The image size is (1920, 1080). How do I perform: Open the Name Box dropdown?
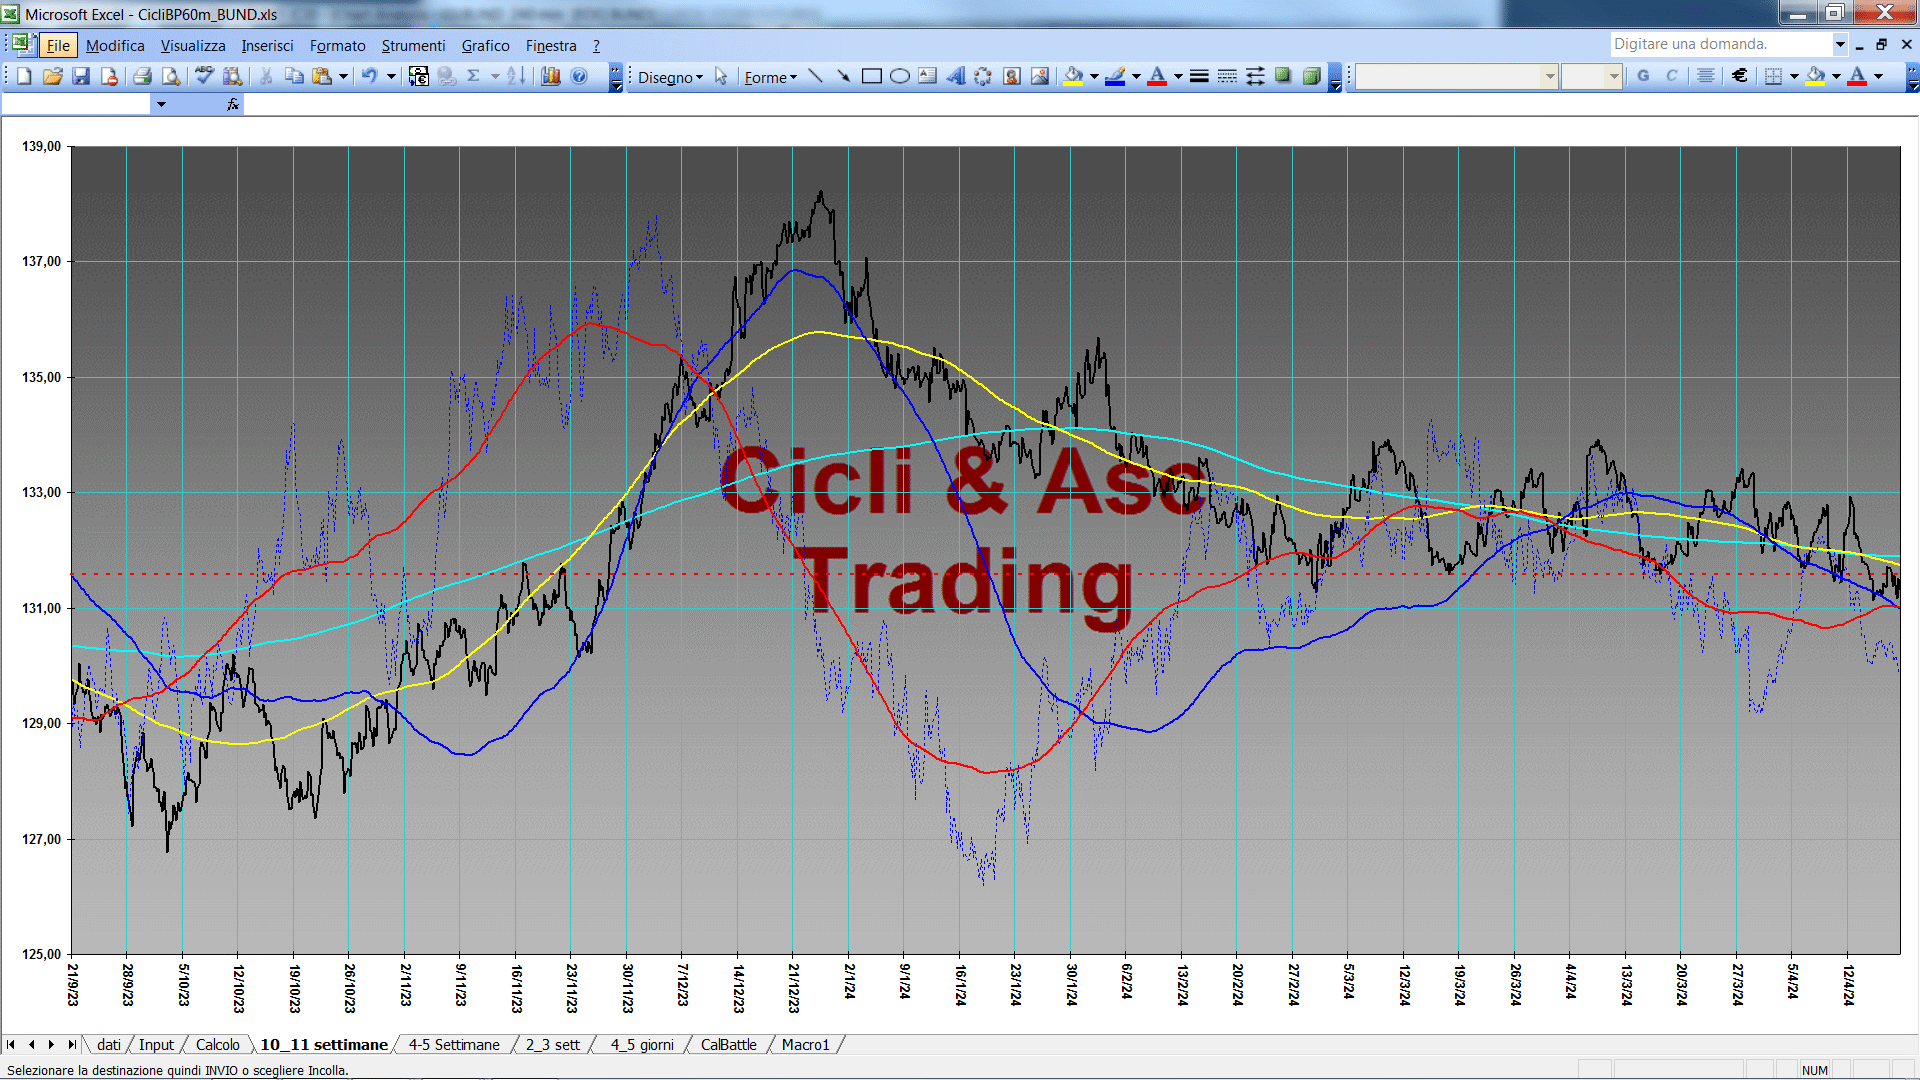point(161,104)
